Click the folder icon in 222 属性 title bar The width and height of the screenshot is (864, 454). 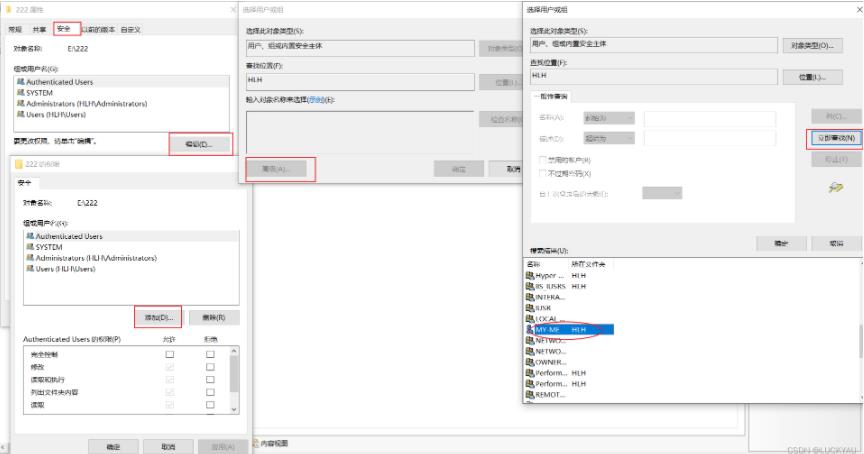click(x=8, y=10)
